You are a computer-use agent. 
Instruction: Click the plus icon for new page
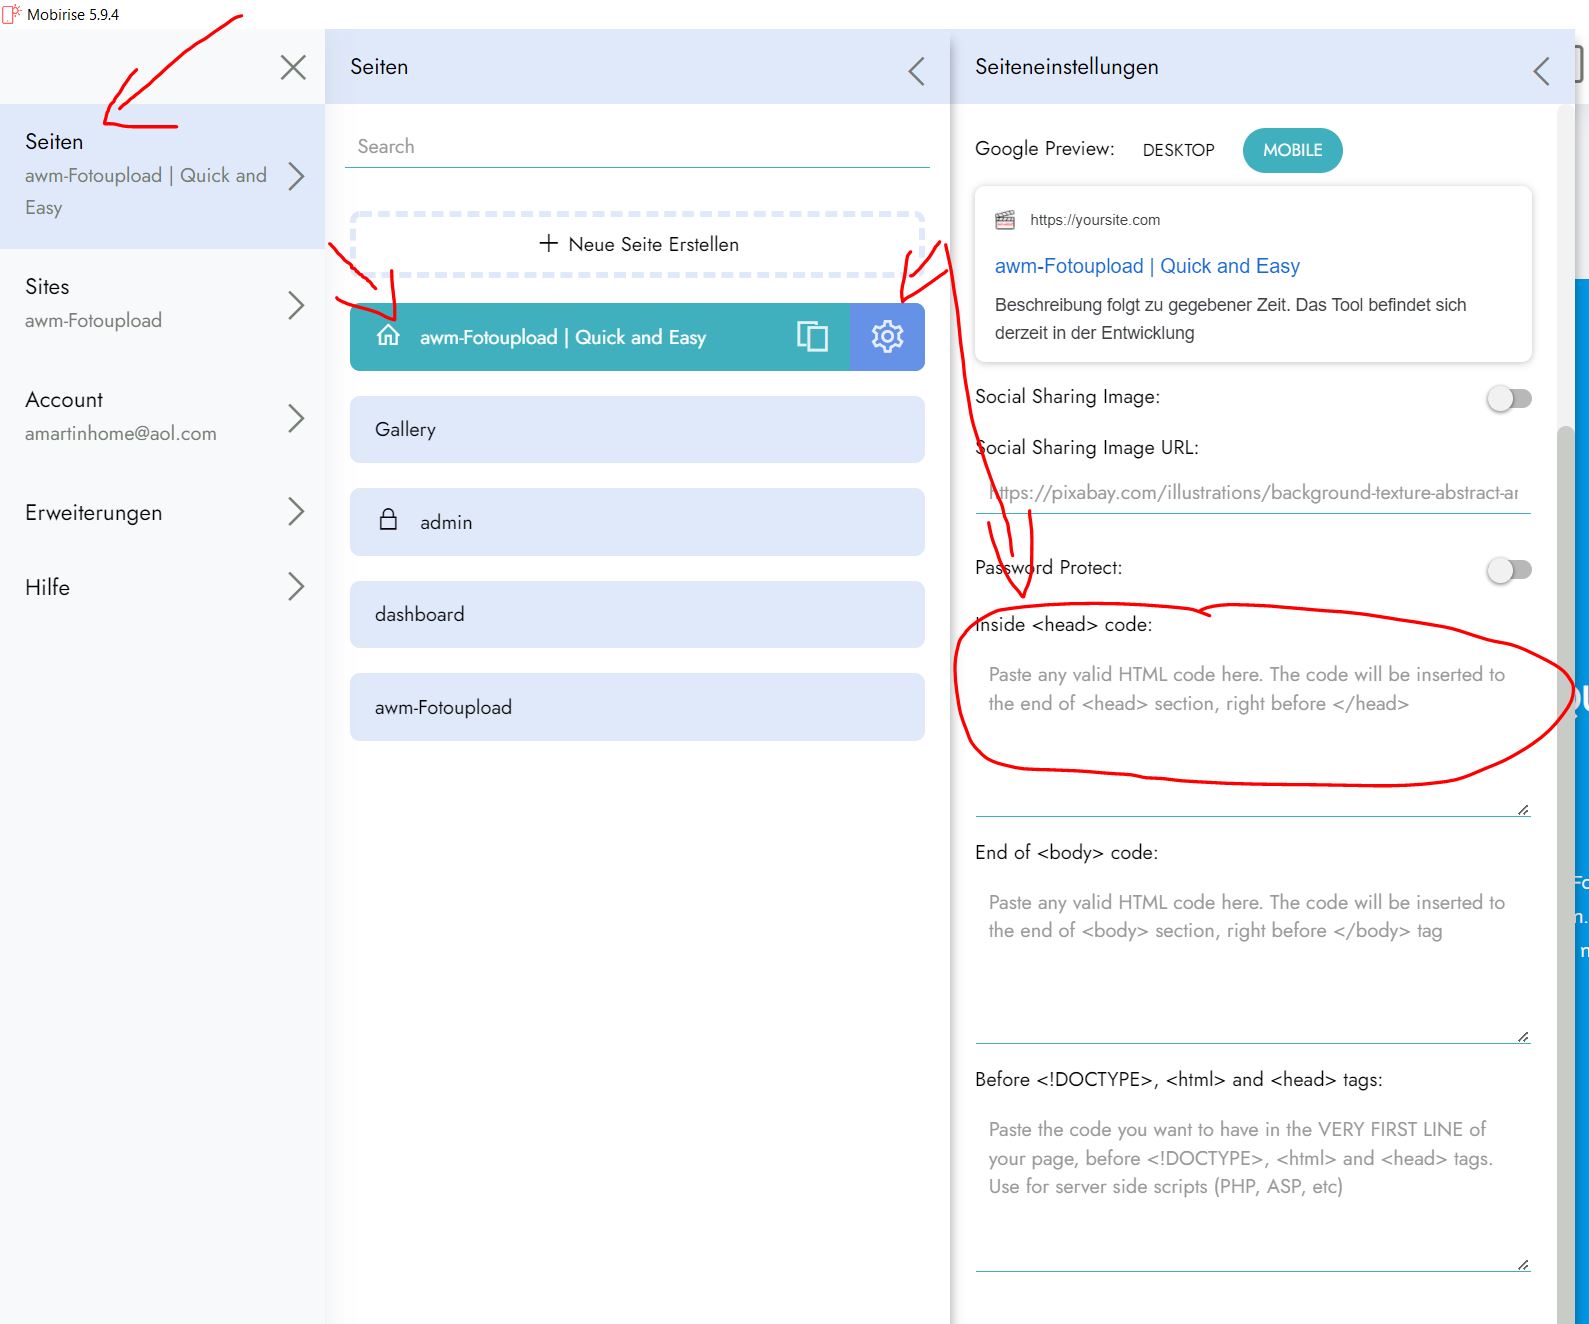tap(548, 243)
